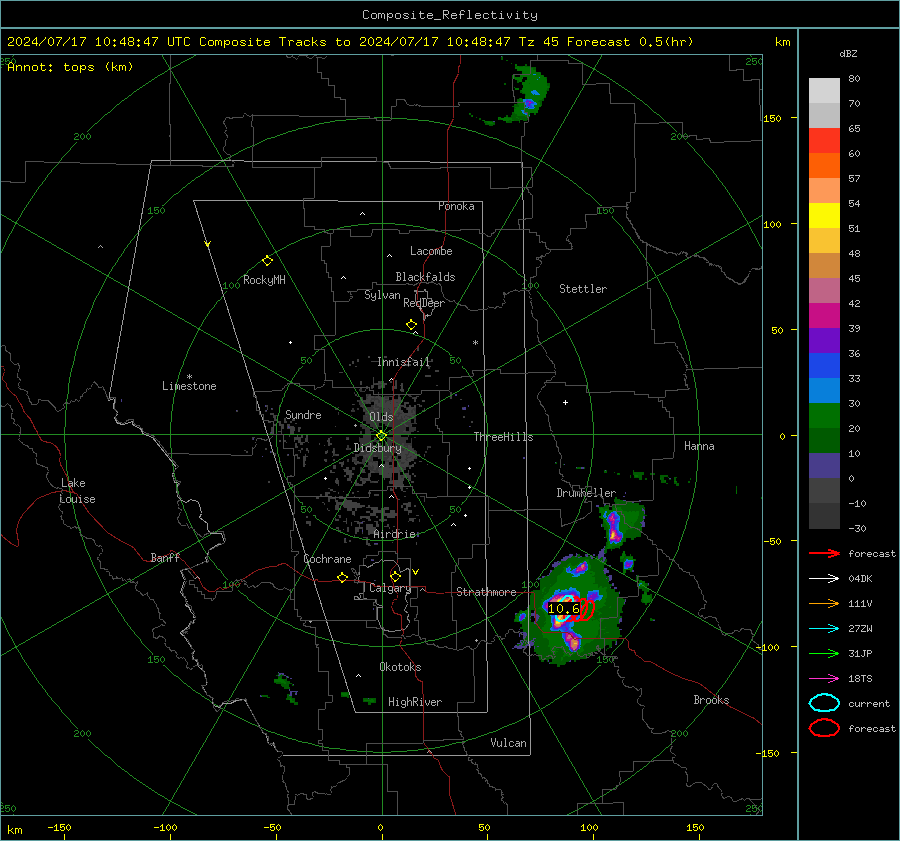Click the bright green swatch in dBZ scale
This screenshot has width=900, height=841.
pos(824,416)
